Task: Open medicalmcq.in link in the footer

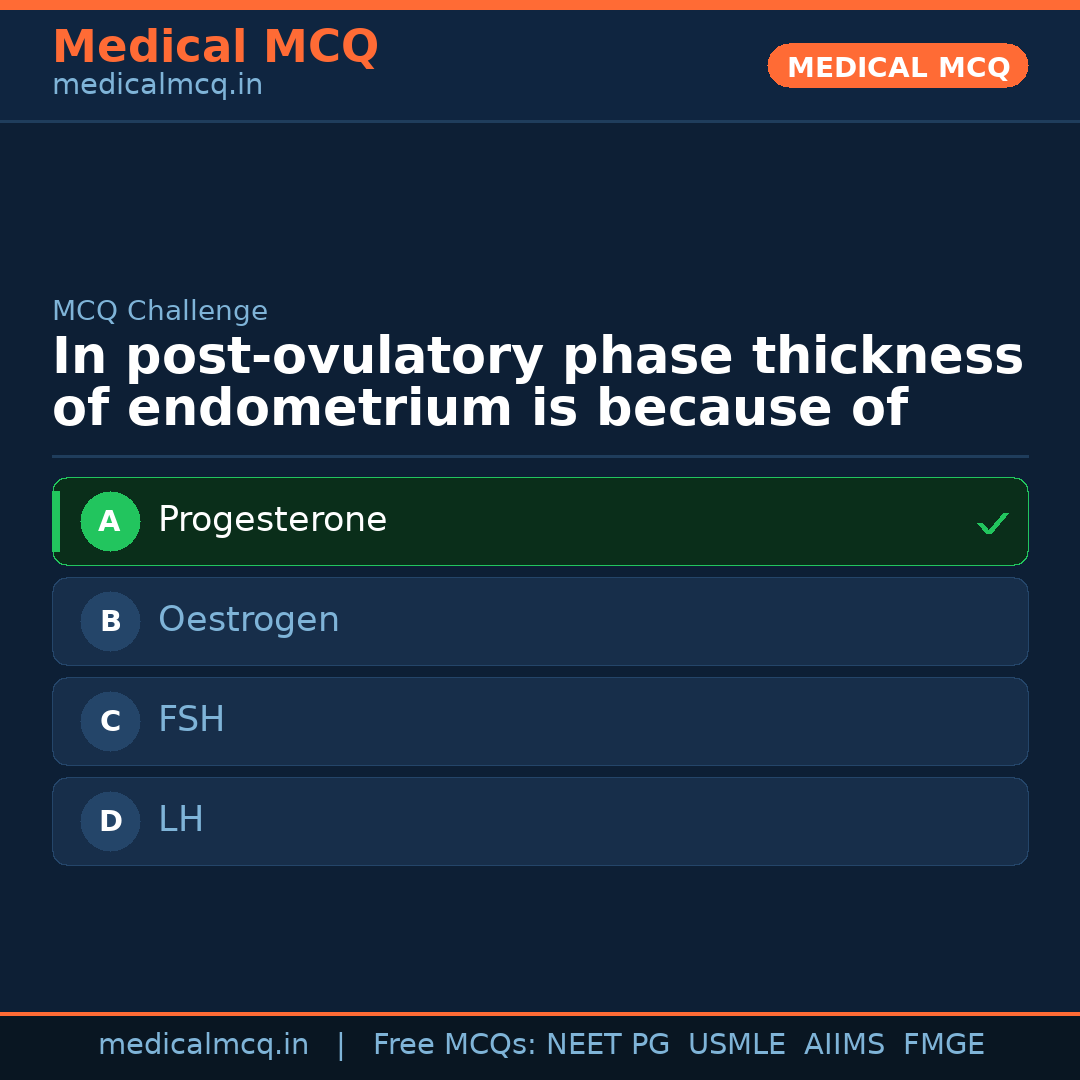Action: click(x=203, y=1045)
